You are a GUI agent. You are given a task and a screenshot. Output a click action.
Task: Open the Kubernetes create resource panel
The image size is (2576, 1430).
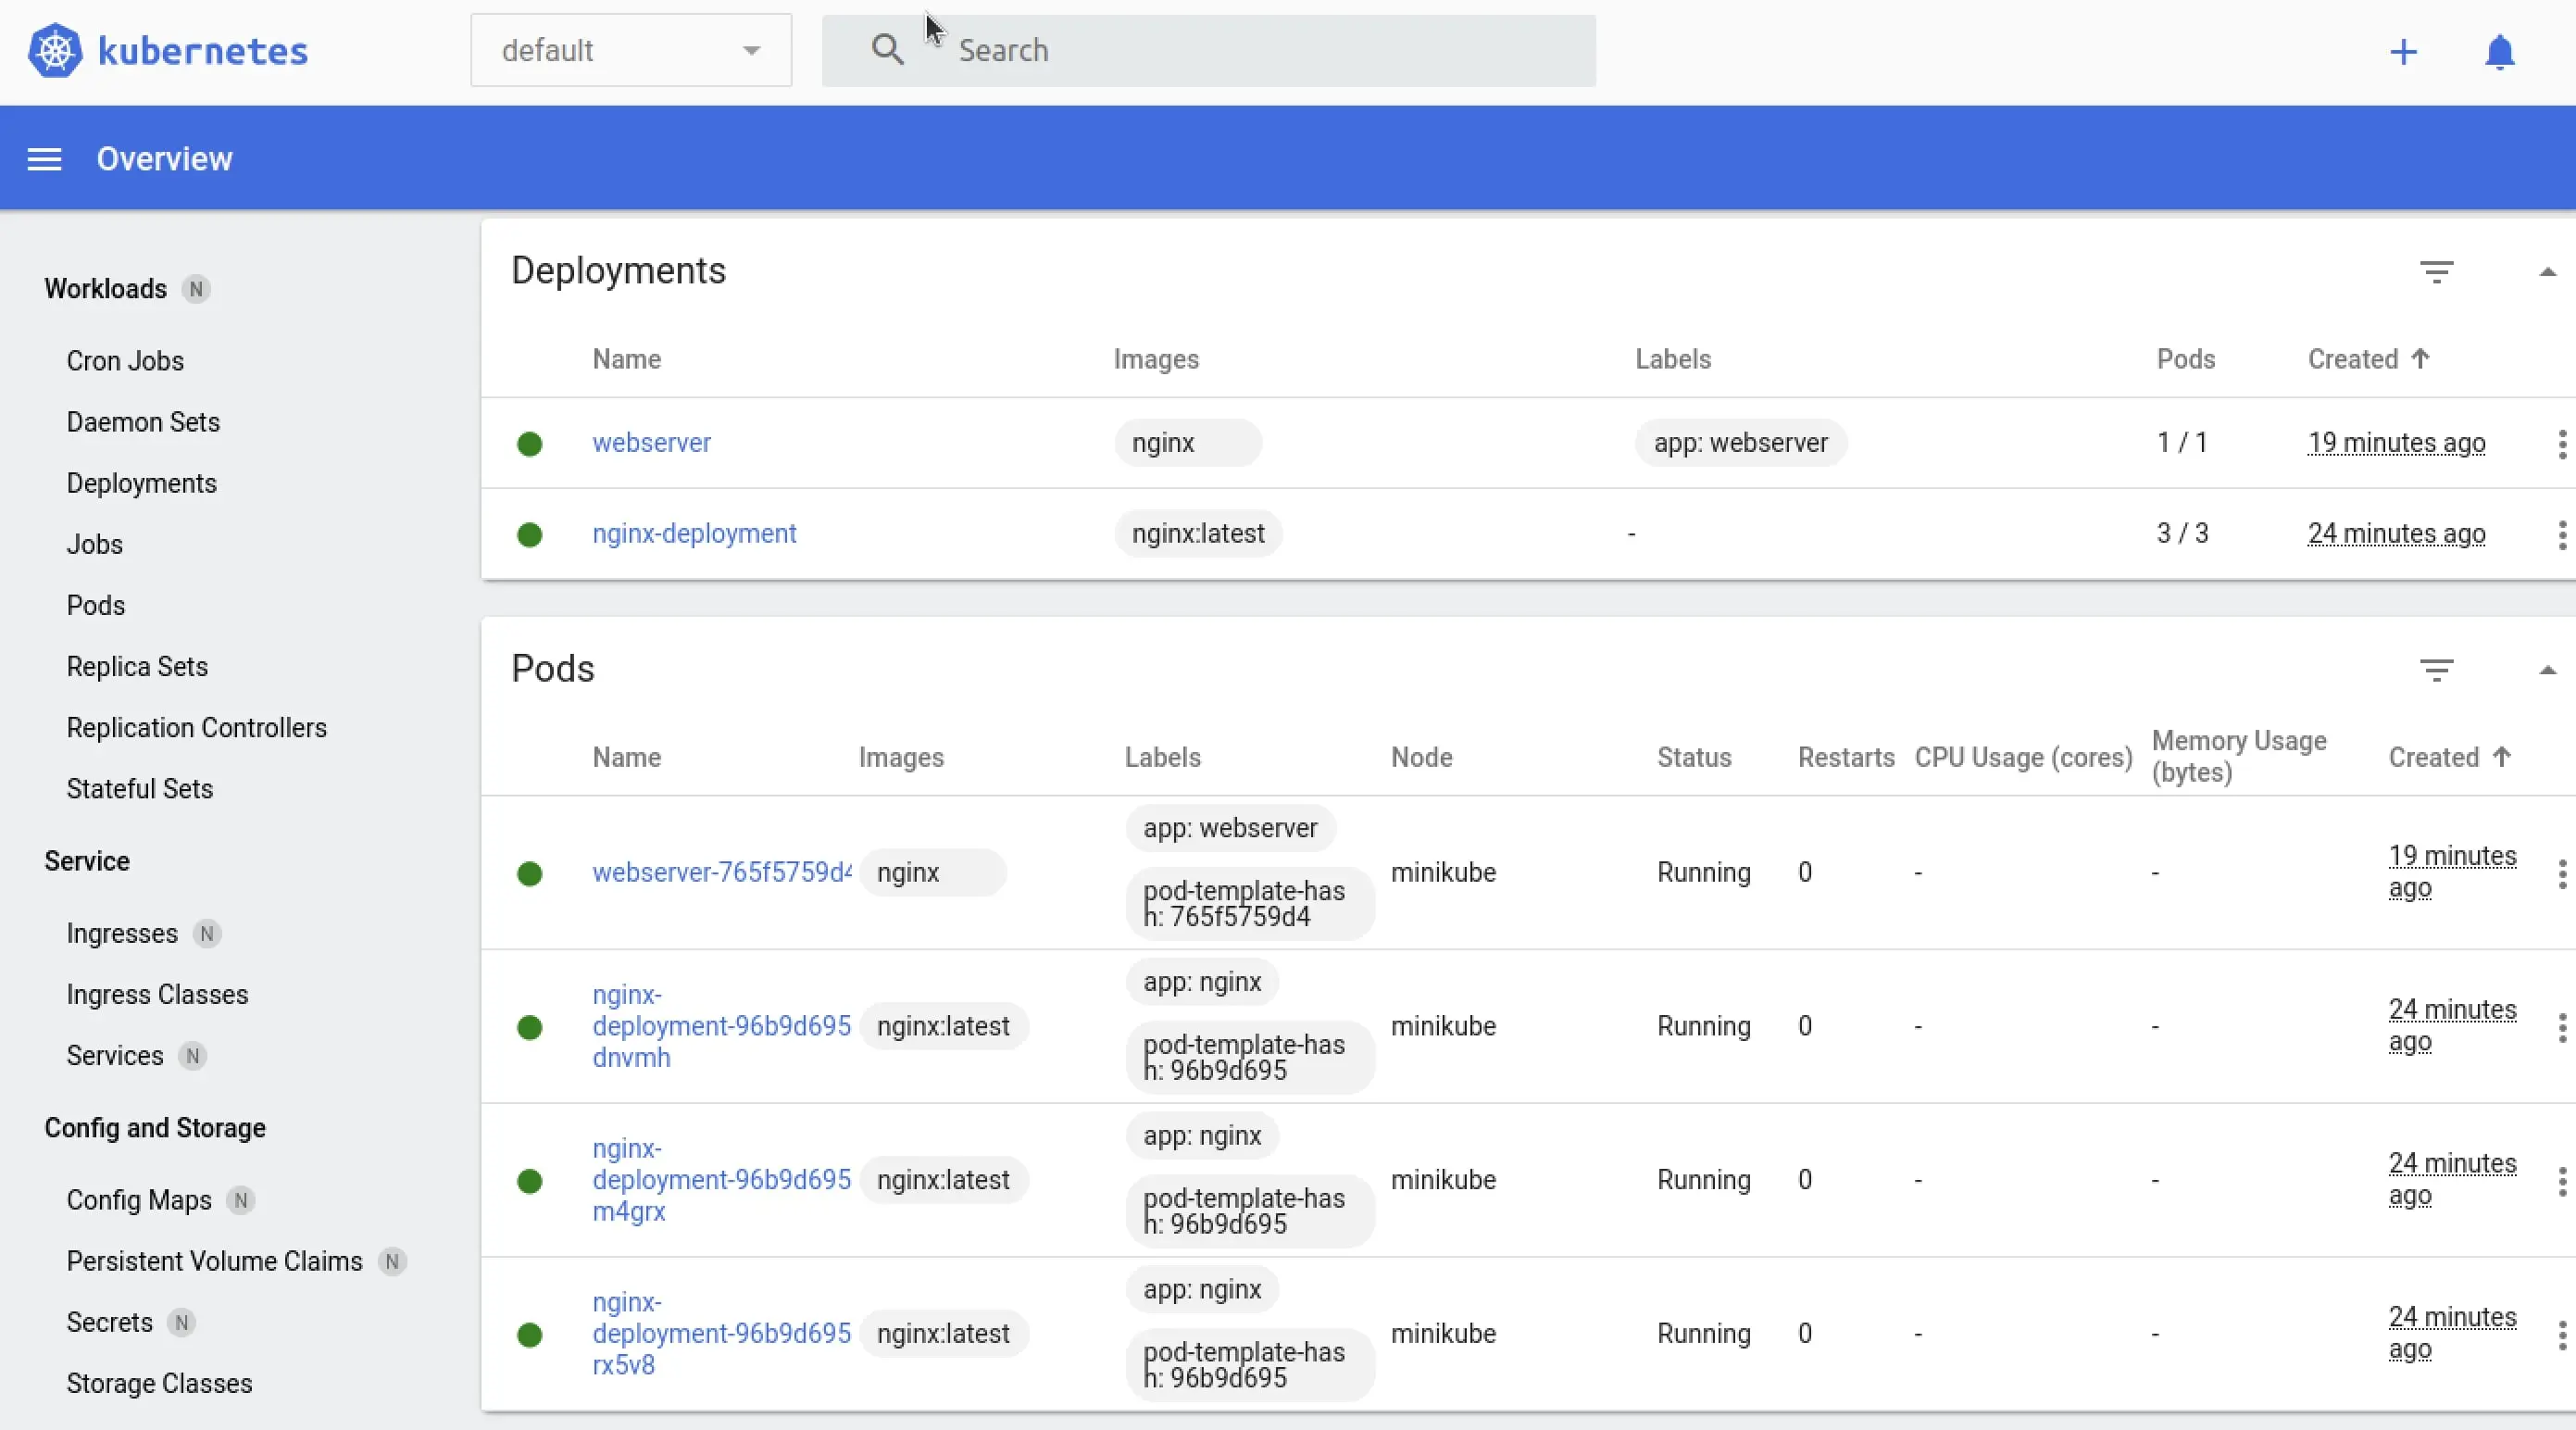2404,51
